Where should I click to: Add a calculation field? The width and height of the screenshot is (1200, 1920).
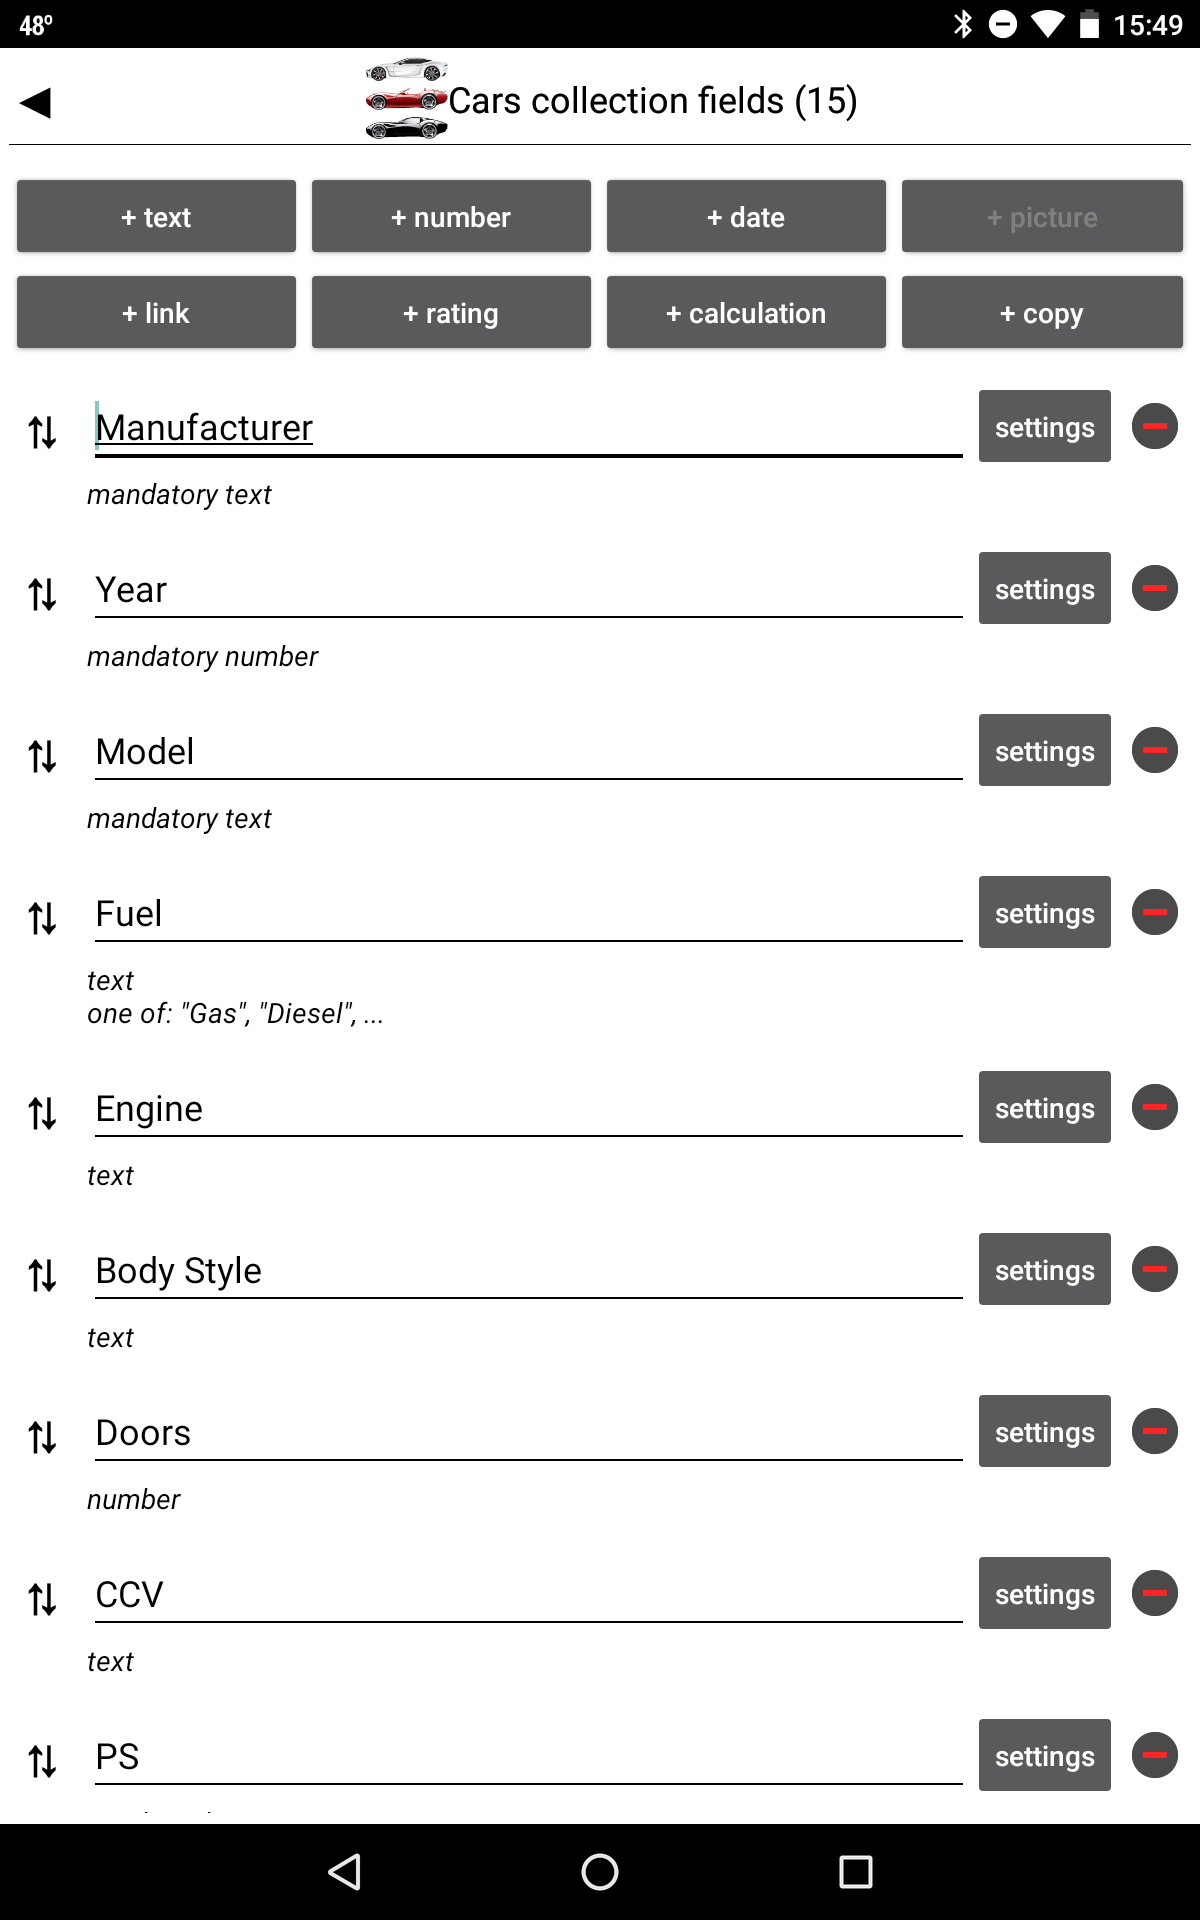pyautogui.click(x=746, y=312)
